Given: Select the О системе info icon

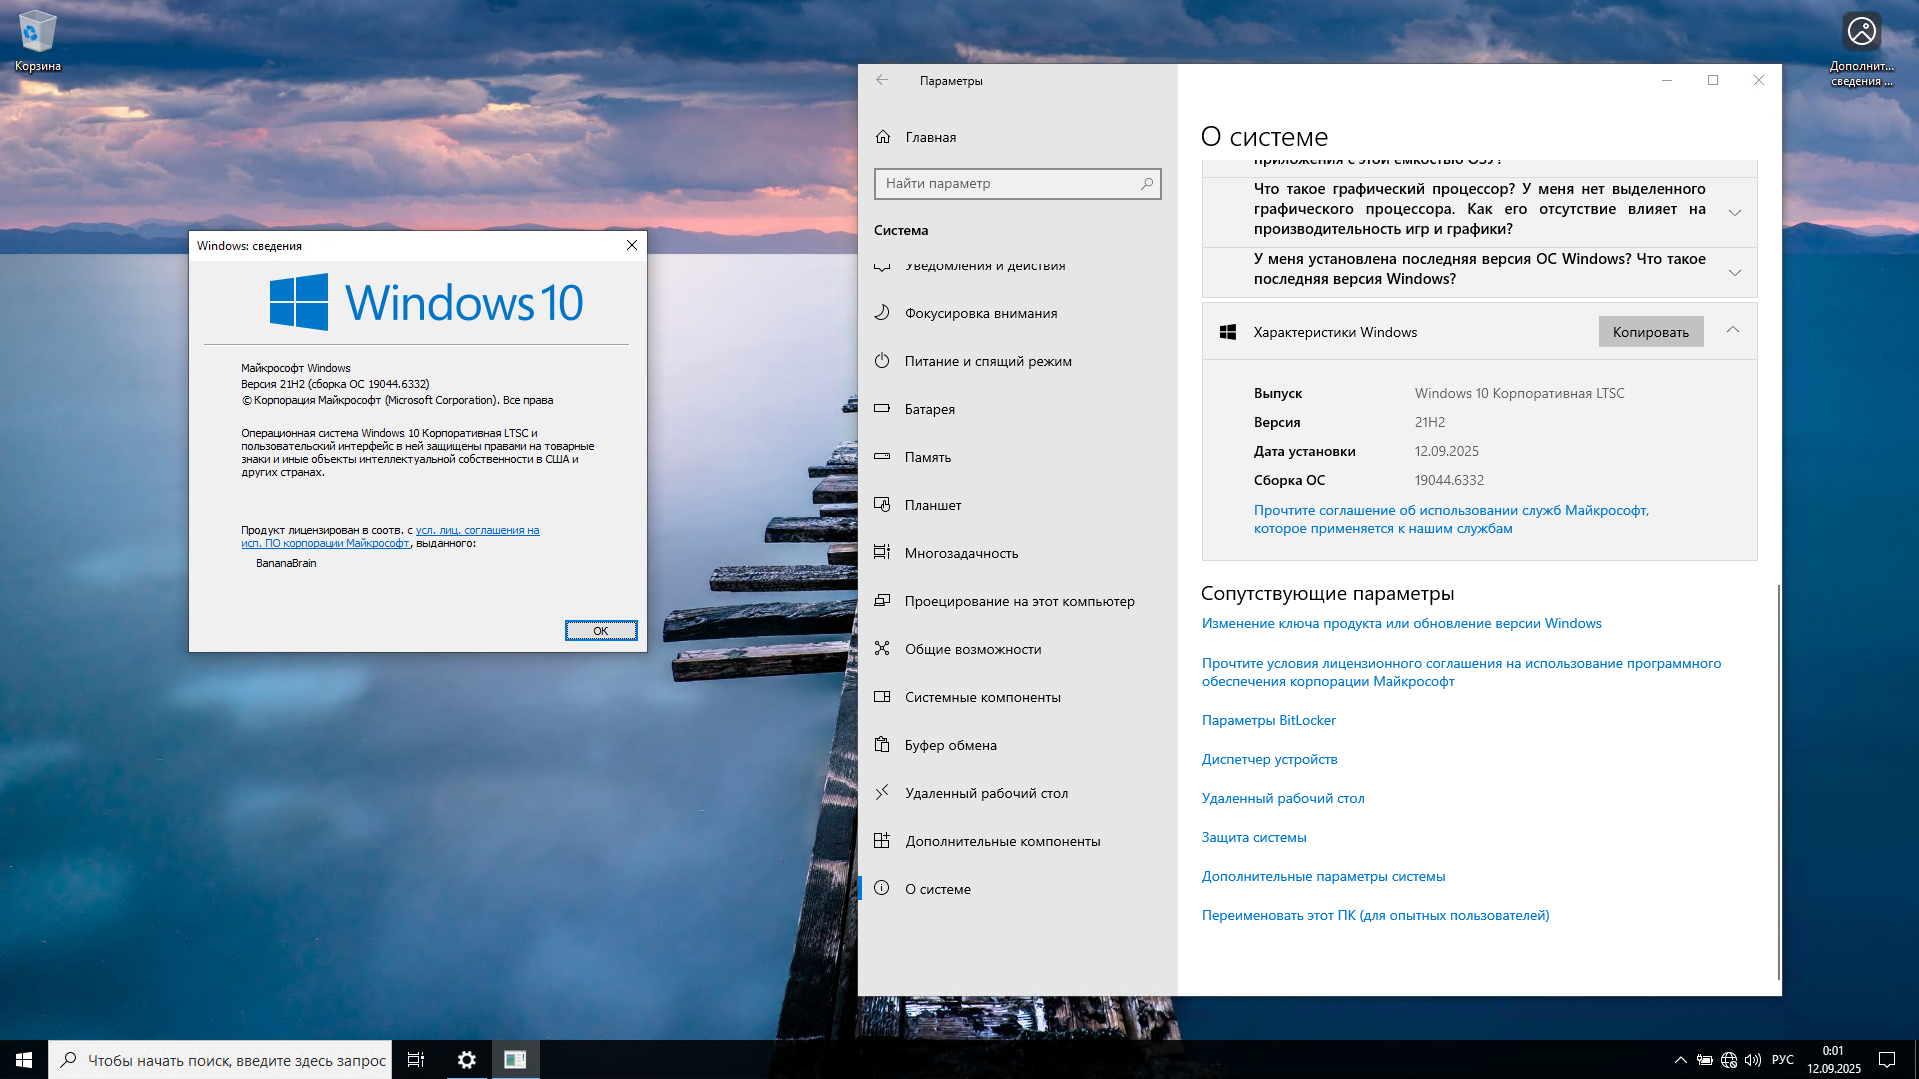Looking at the screenshot, I should point(882,888).
